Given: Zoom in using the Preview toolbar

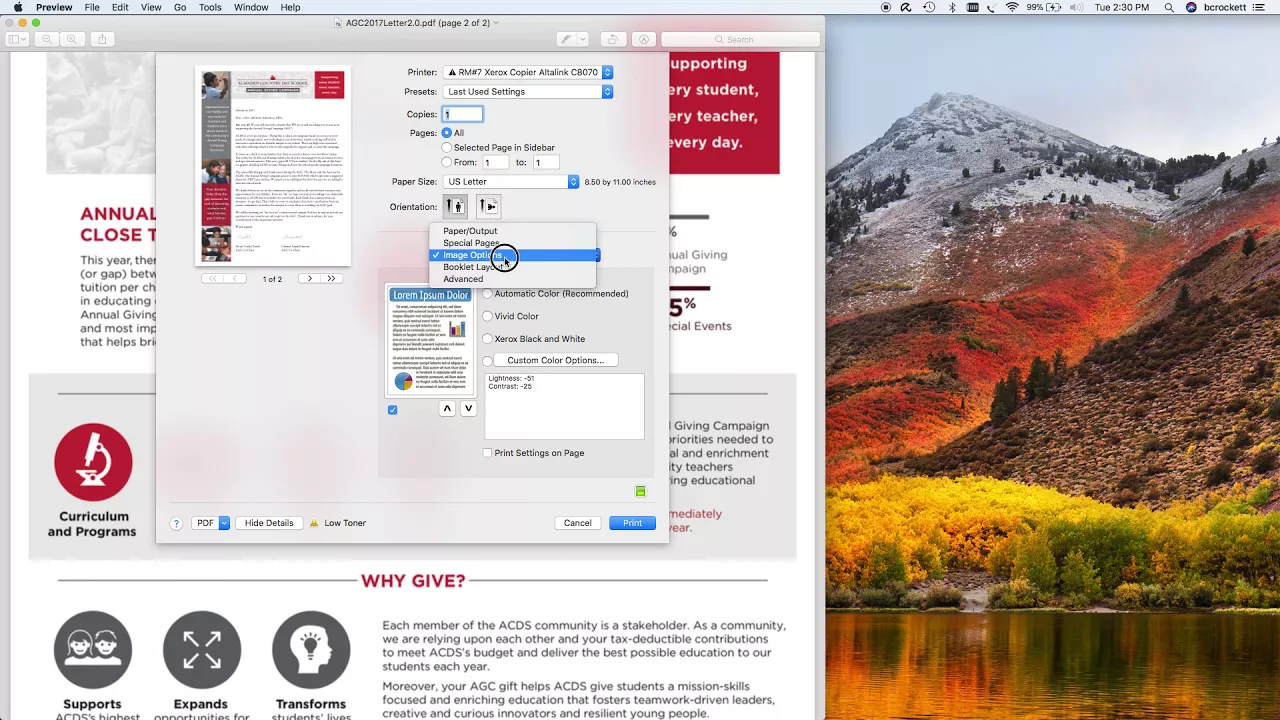Looking at the screenshot, I should [71, 39].
